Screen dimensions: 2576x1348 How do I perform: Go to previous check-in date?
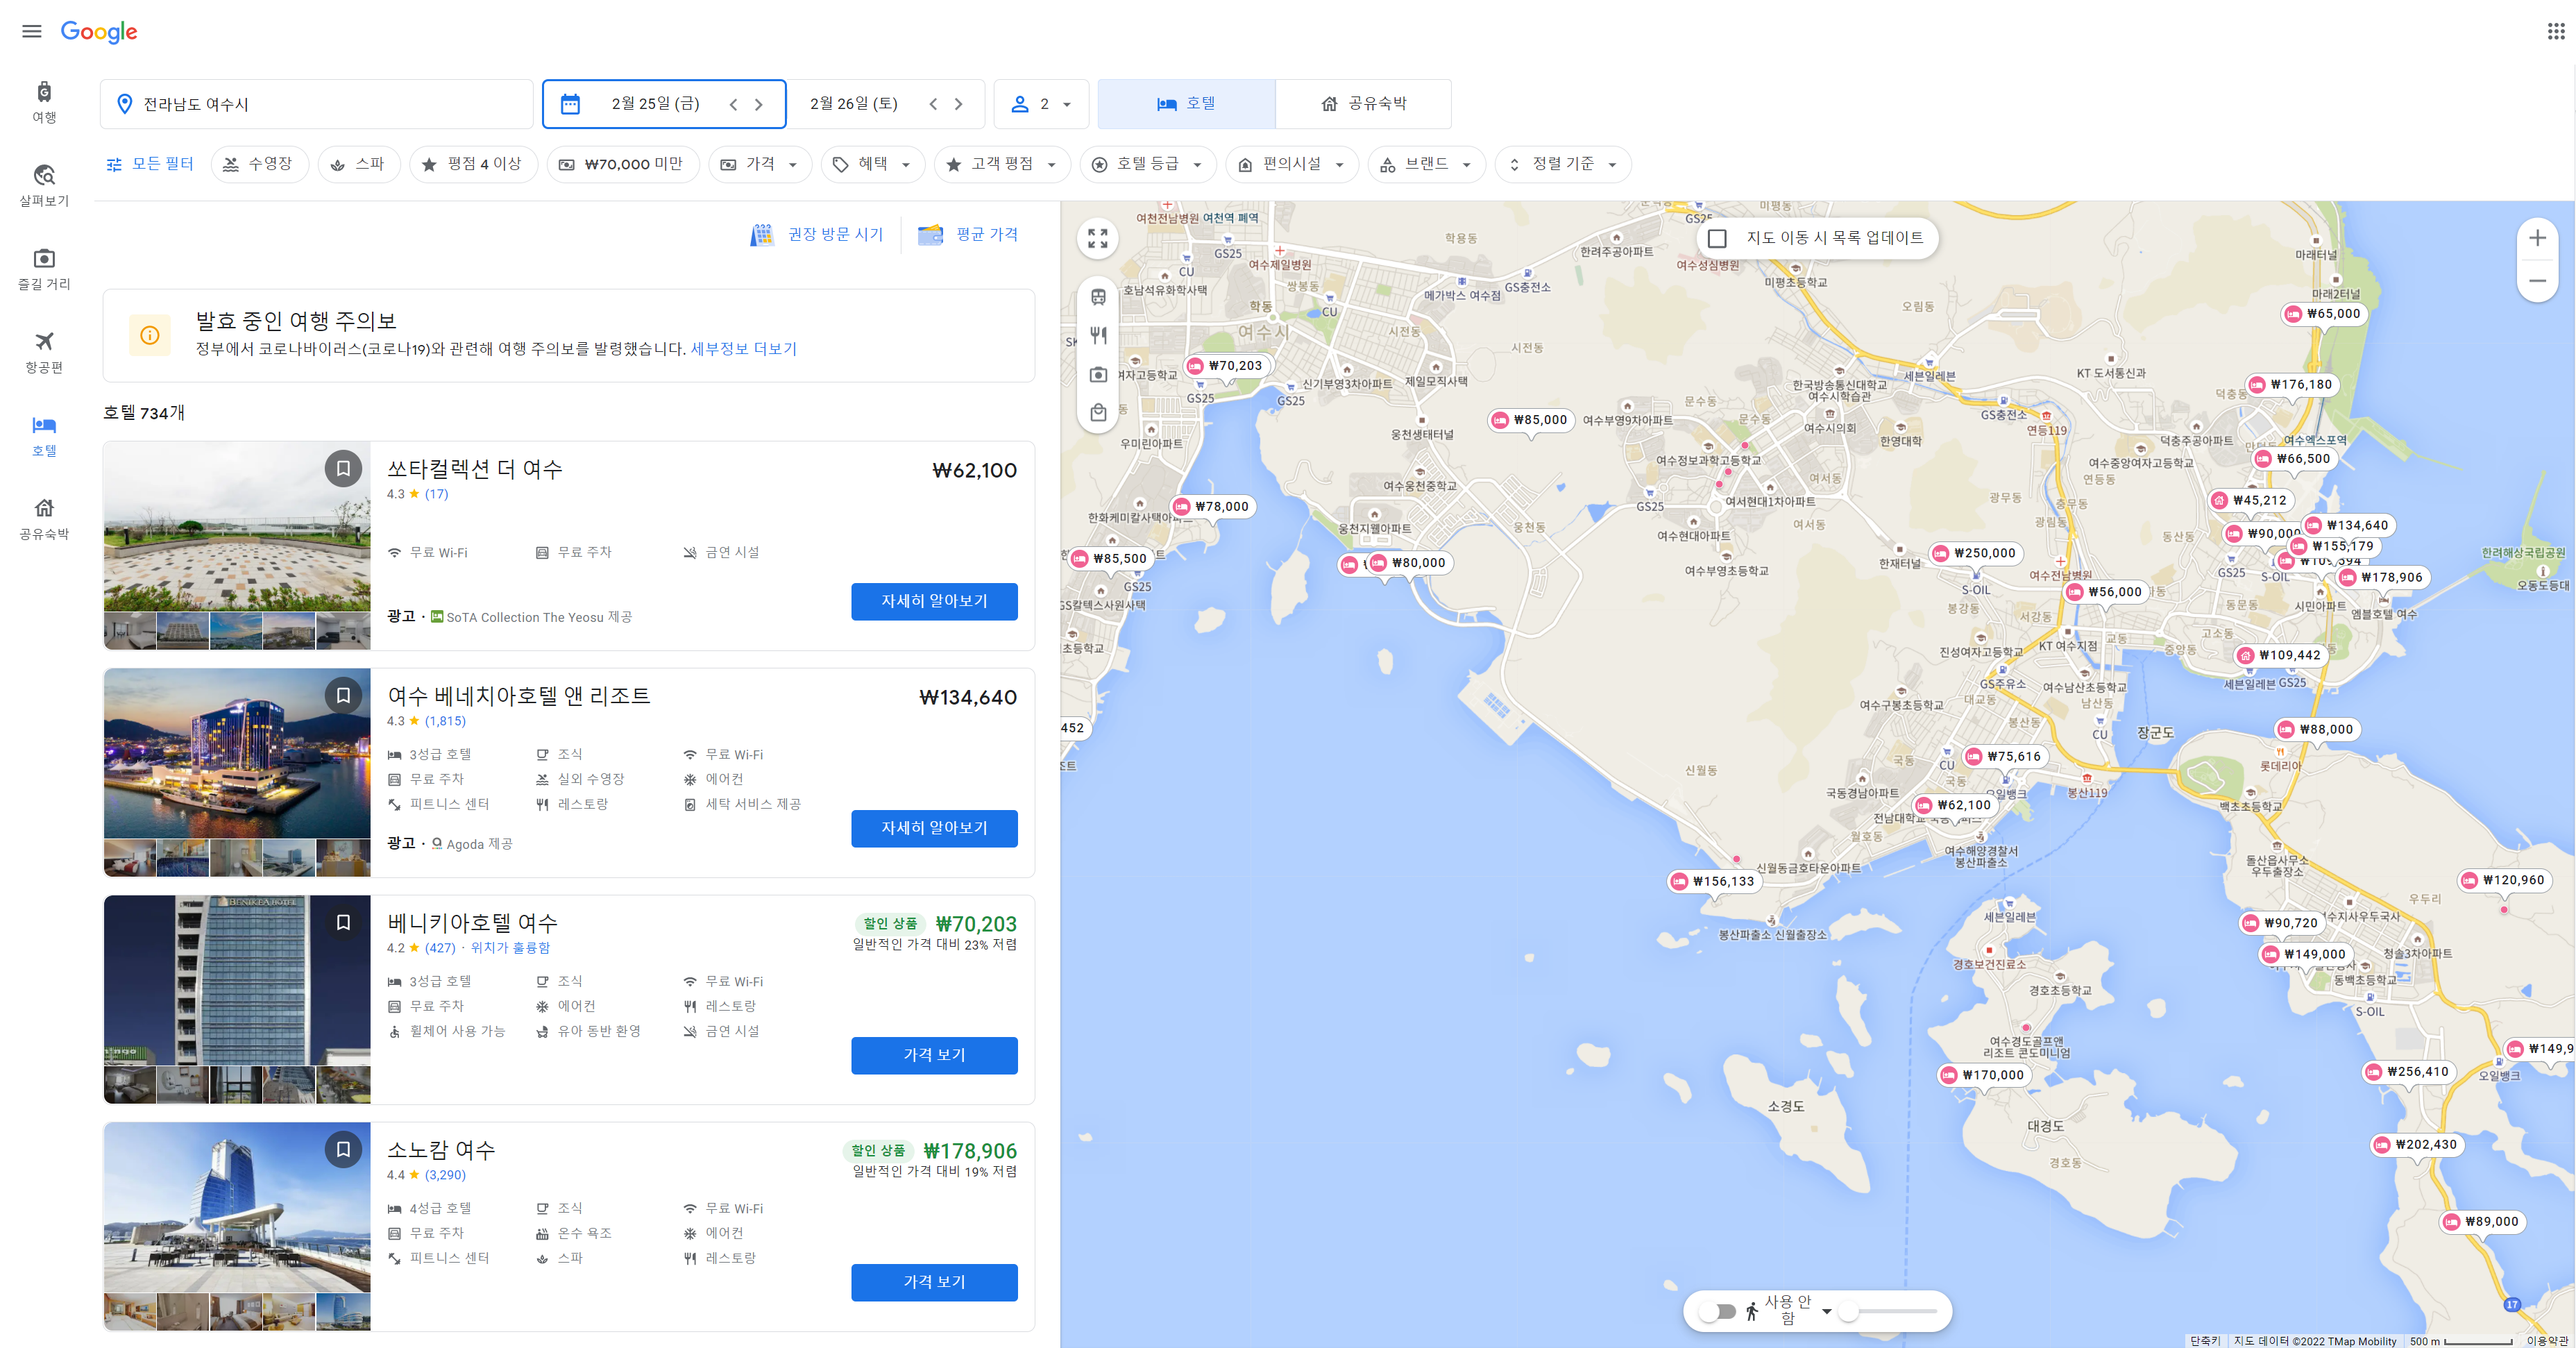point(733,104)
